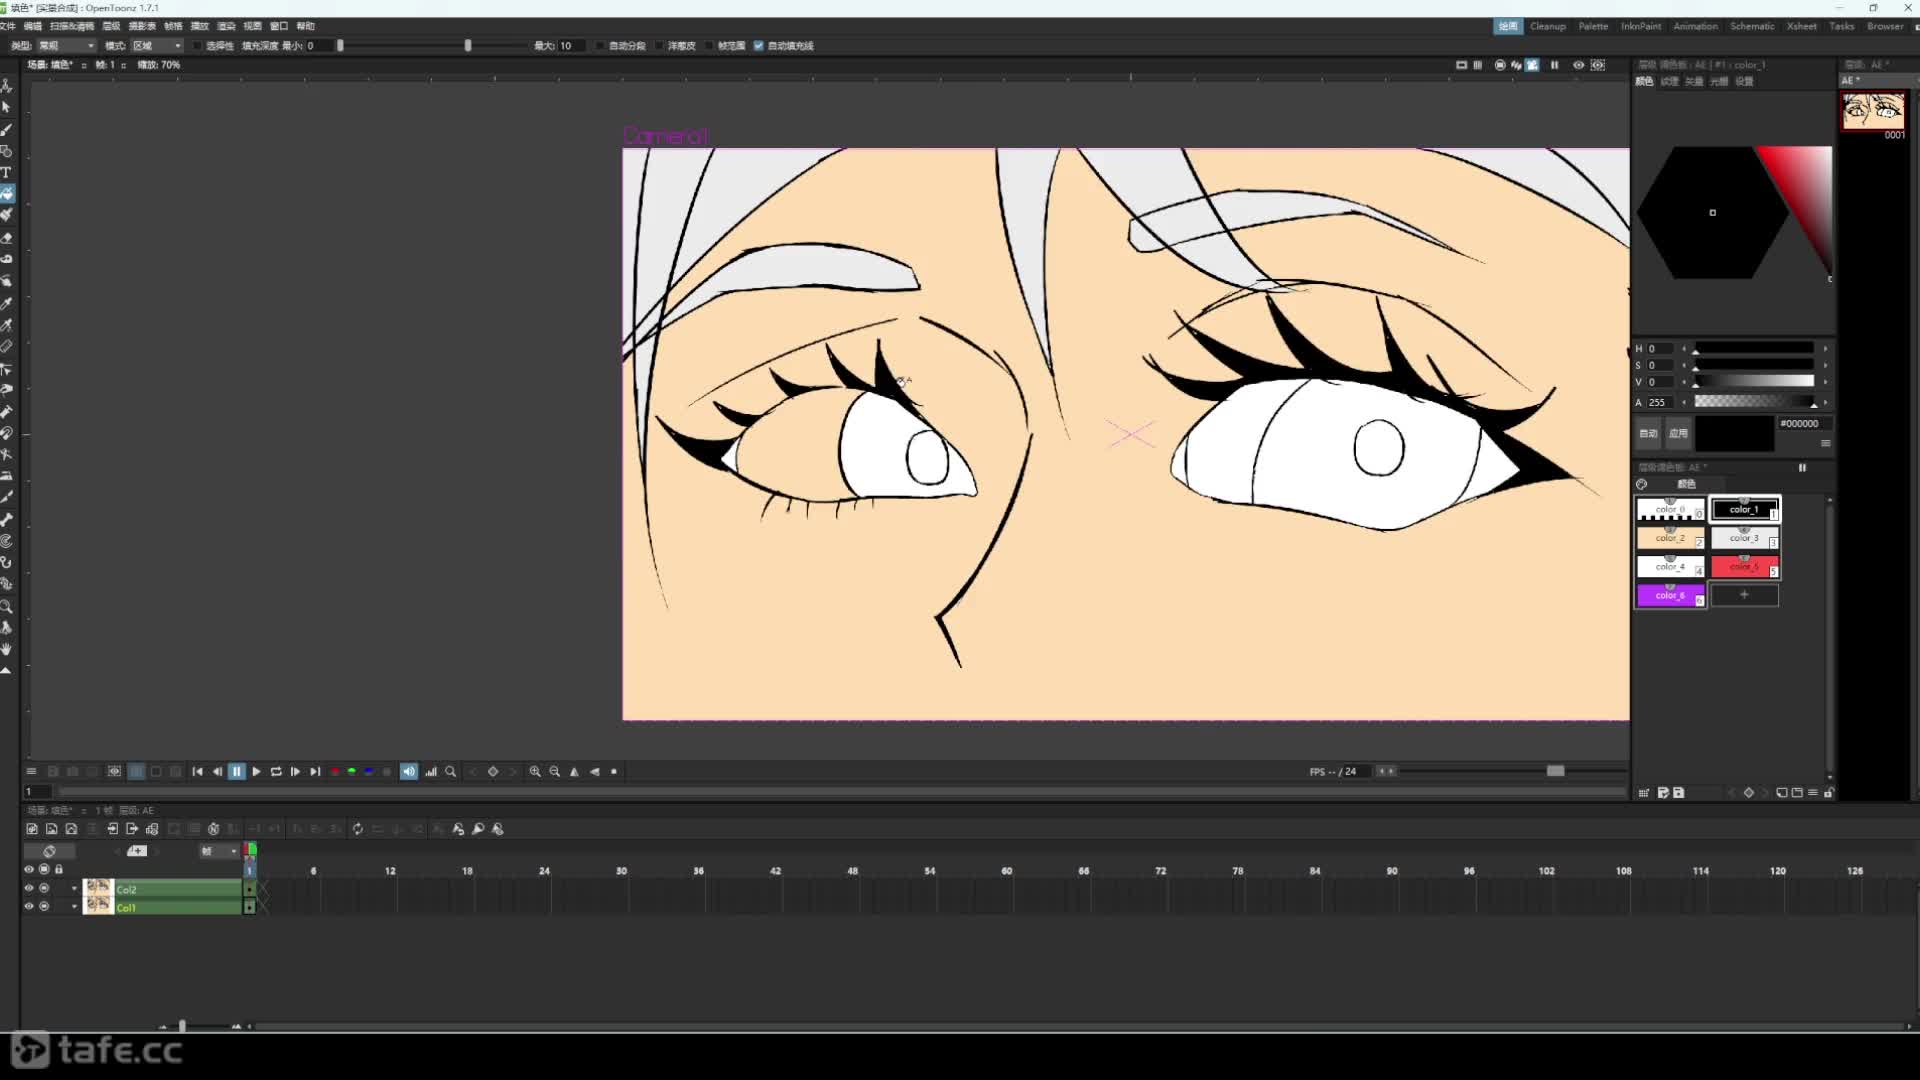Open the playback bar options menu icon
The height and width of the screenshot is (1080, 1920).
(31, 771)
